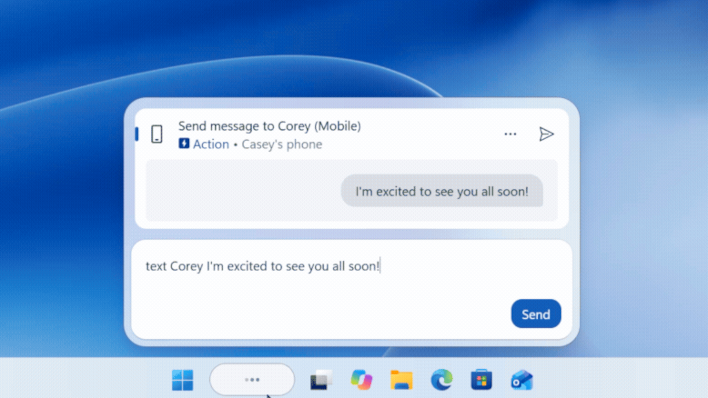This screenshot has height=398, width=708.
Task: Open Task View from taskbar
Action: pos(321,380)
